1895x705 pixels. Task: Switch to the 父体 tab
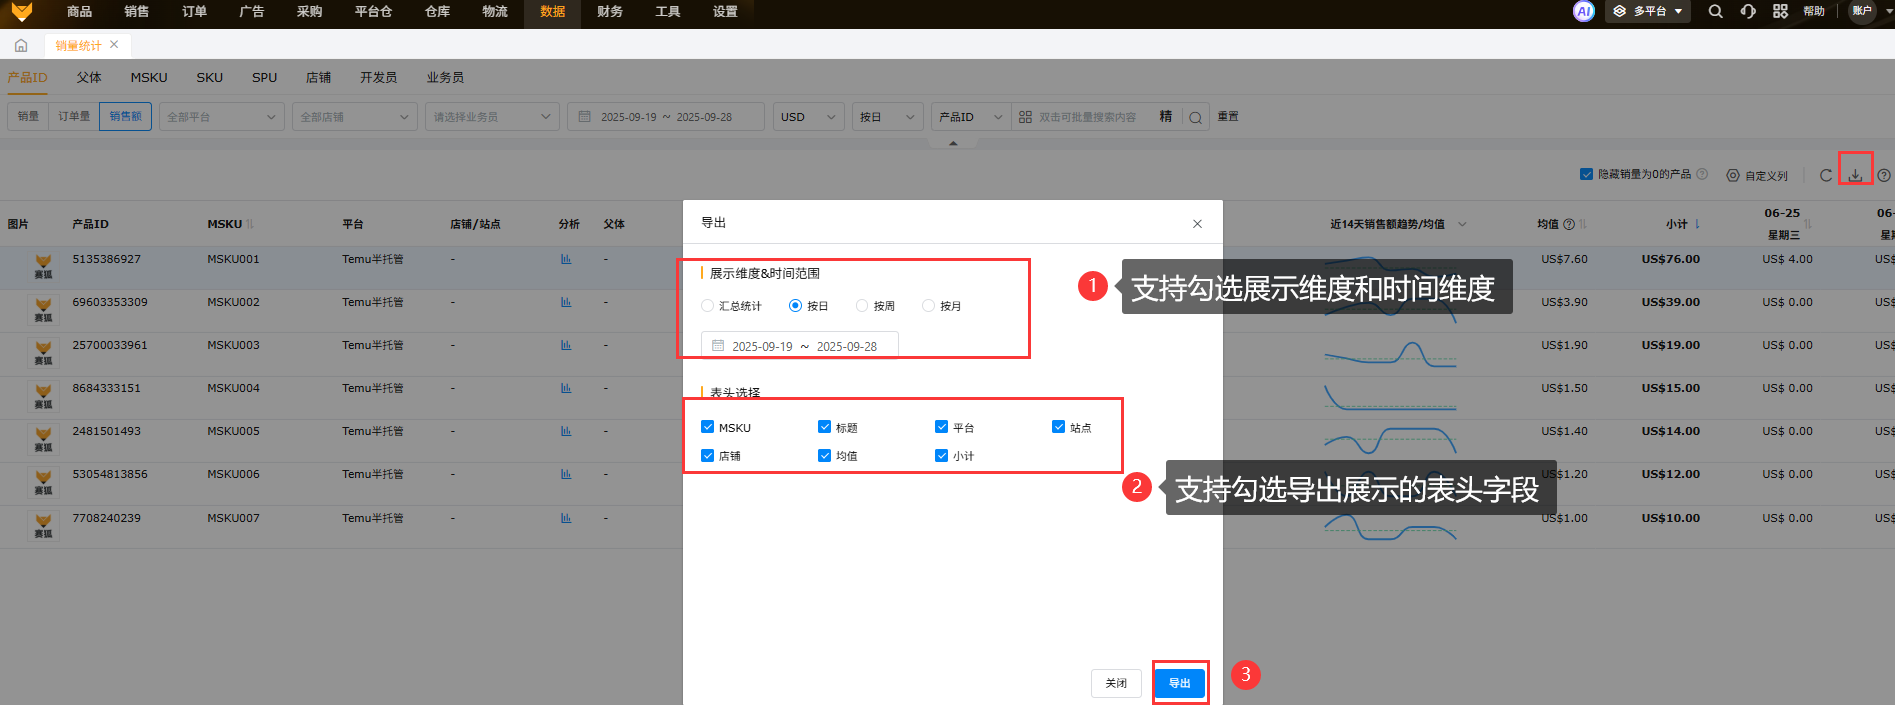pos(89,77)
